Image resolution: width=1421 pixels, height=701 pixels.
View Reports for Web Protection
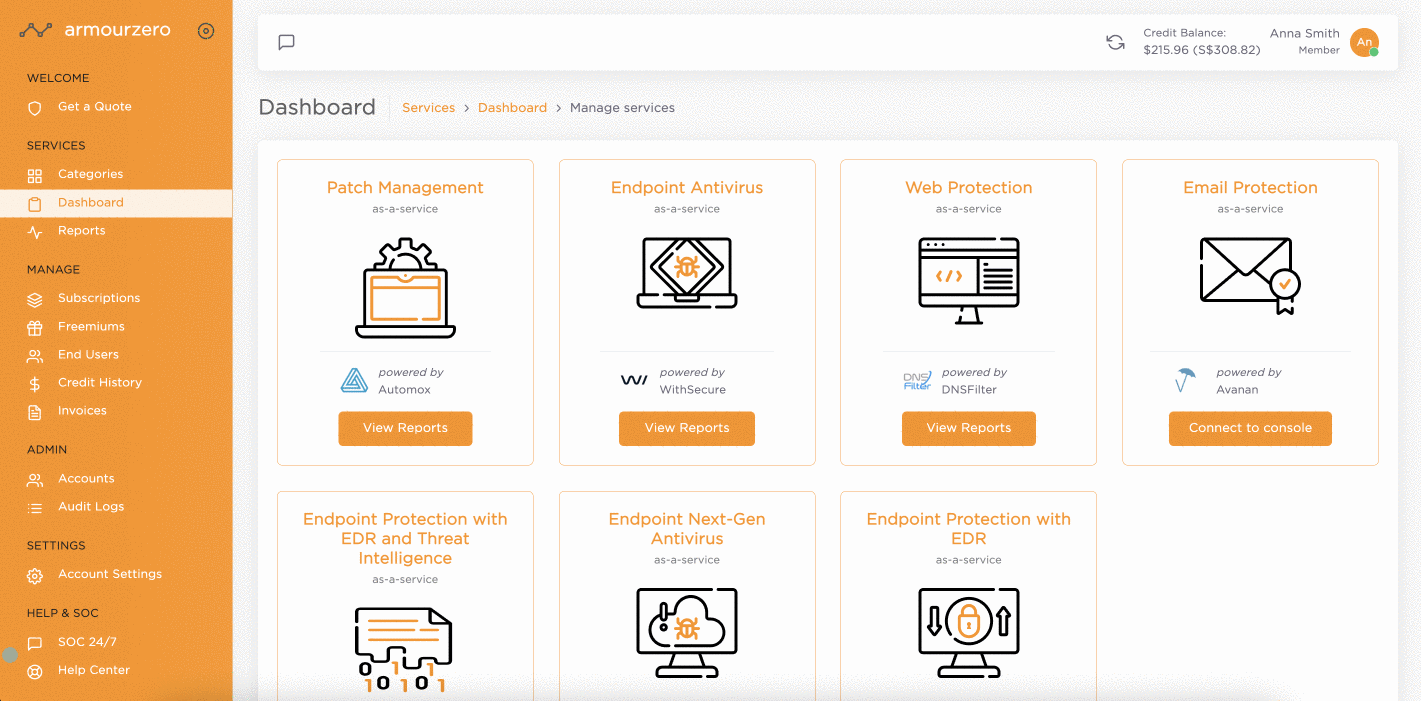tap(969, 428)
